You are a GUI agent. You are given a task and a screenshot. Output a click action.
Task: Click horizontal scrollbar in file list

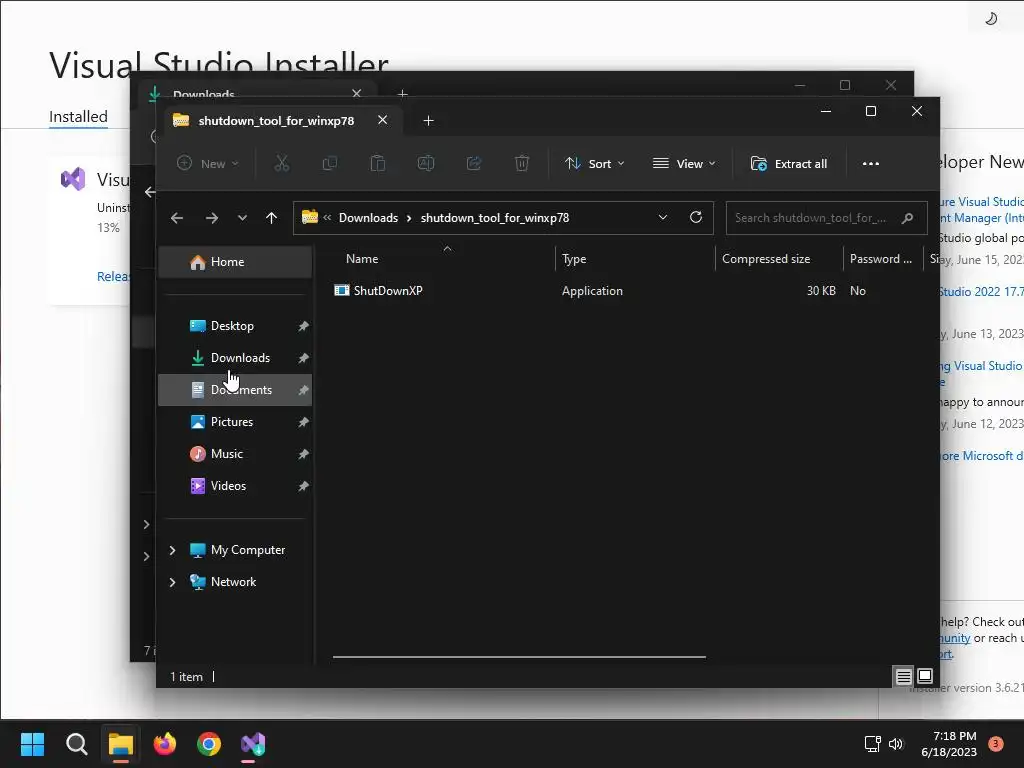click(x=519, y=657)
